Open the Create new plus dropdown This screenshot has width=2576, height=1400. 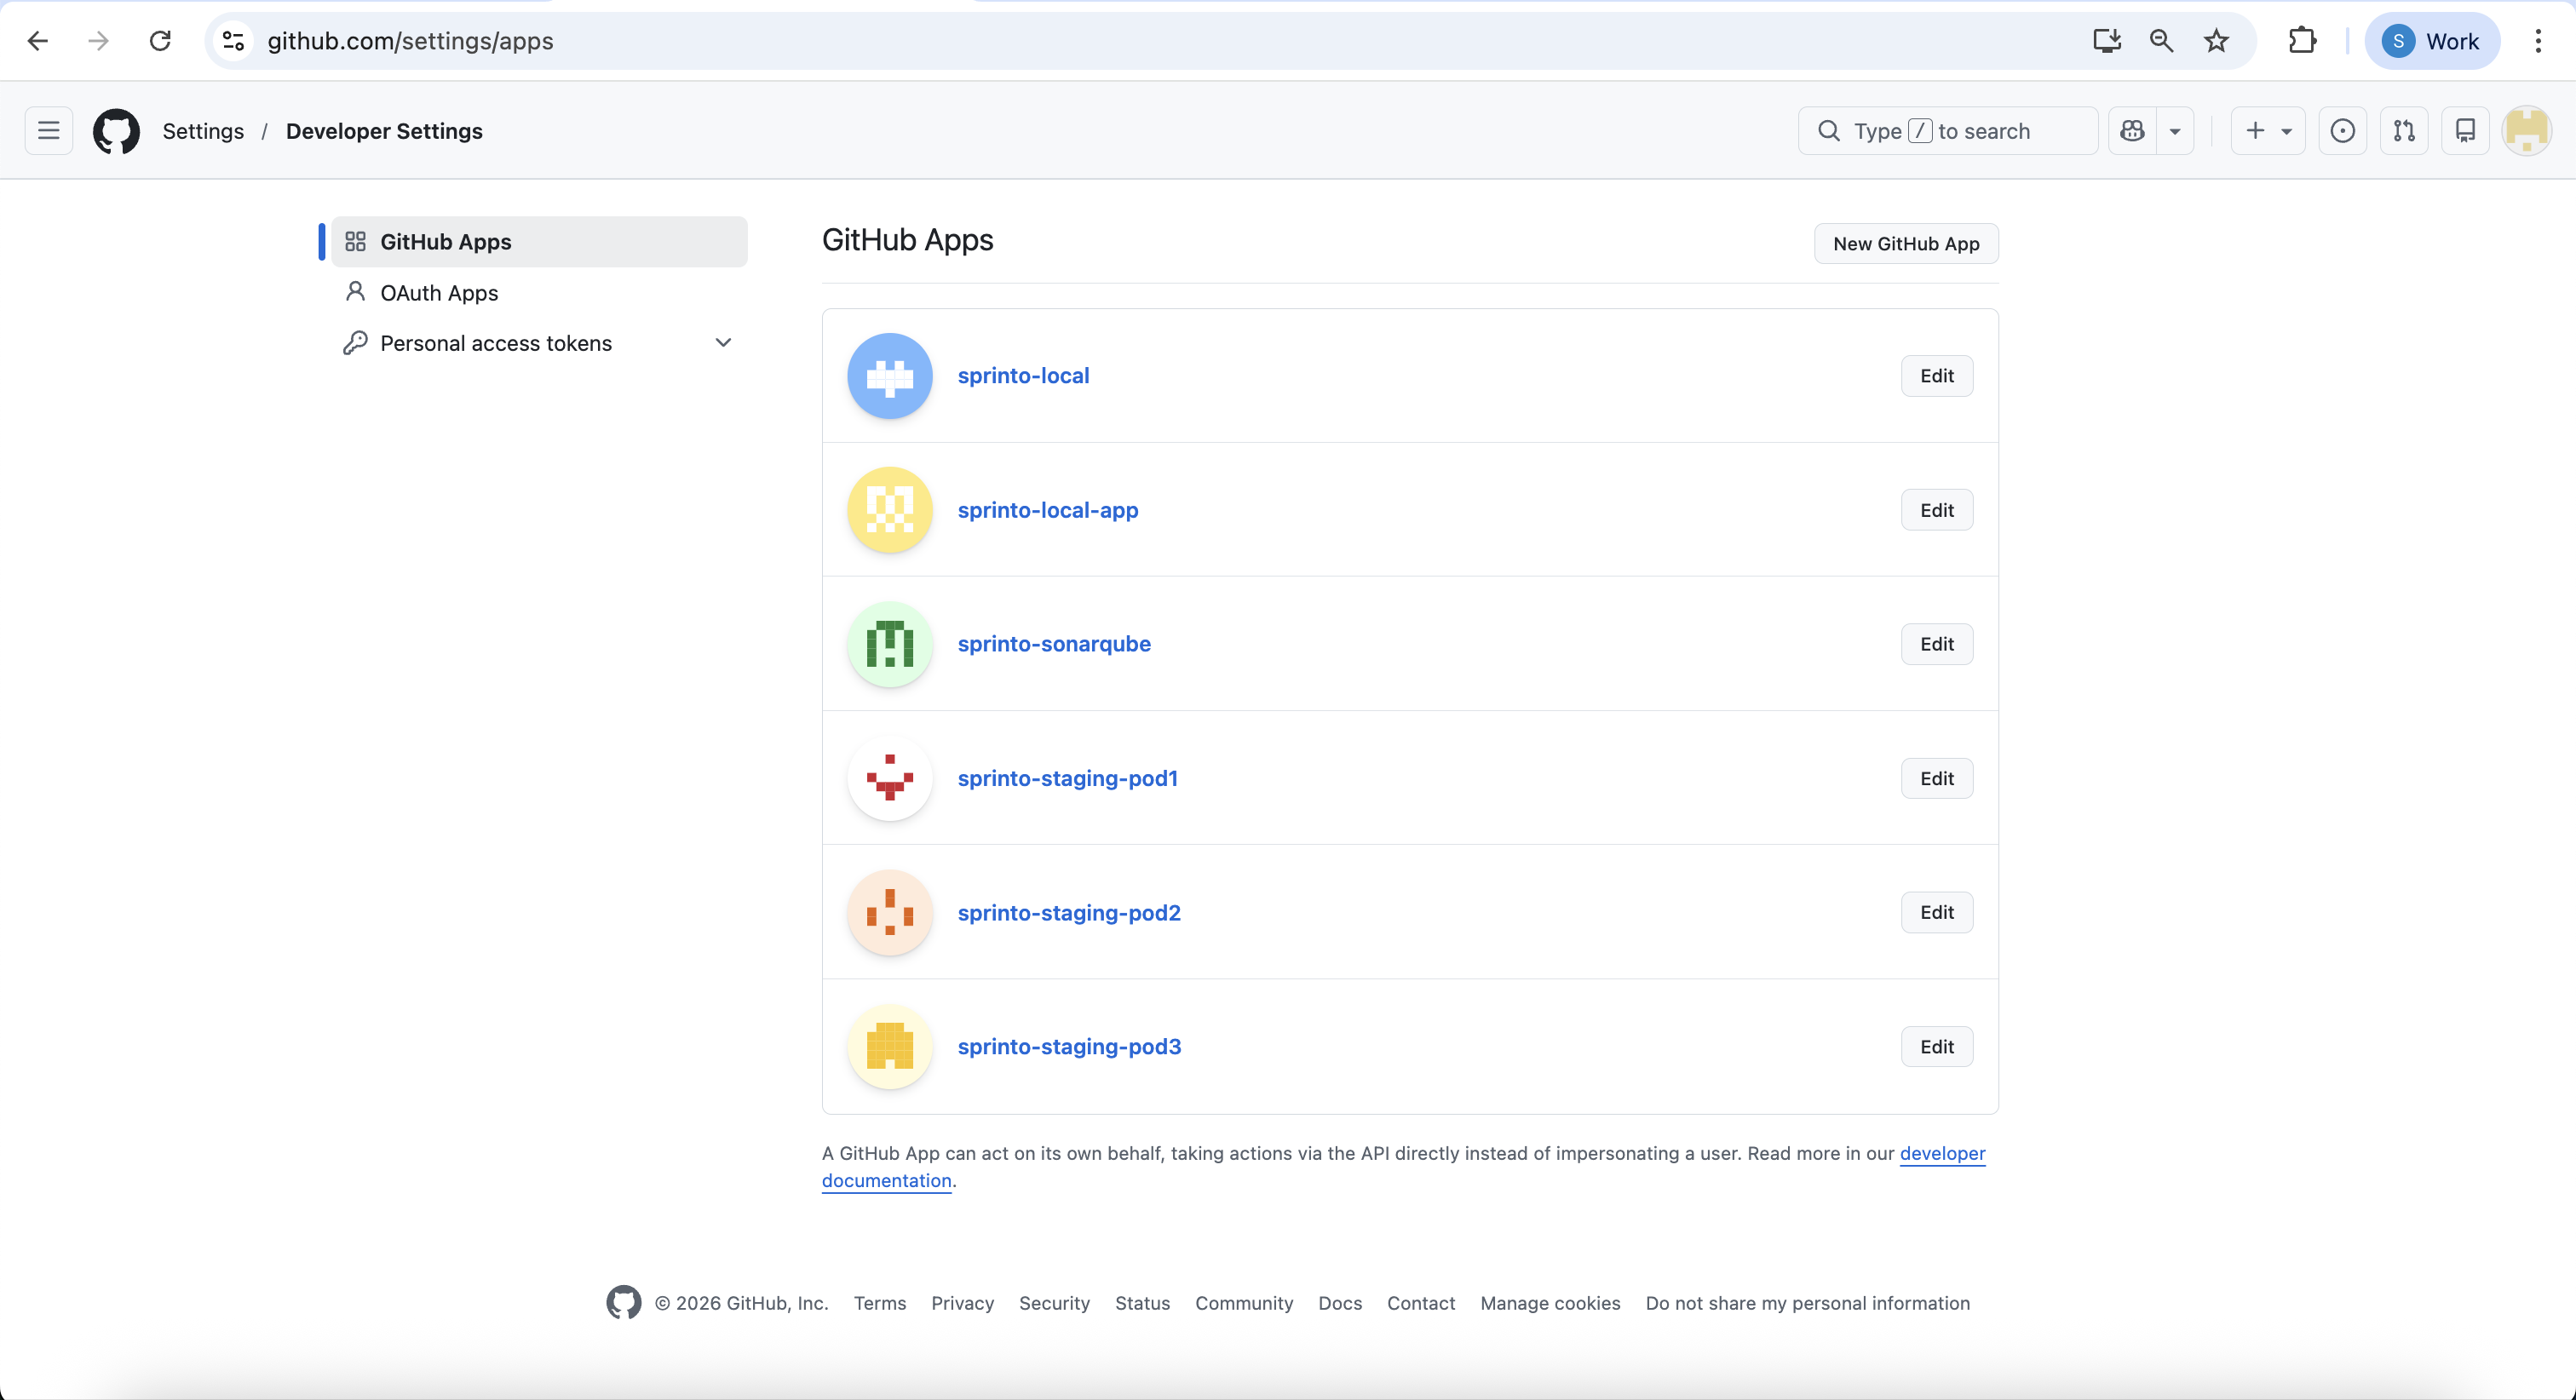pyautogui.click(x=2267, y=131)
